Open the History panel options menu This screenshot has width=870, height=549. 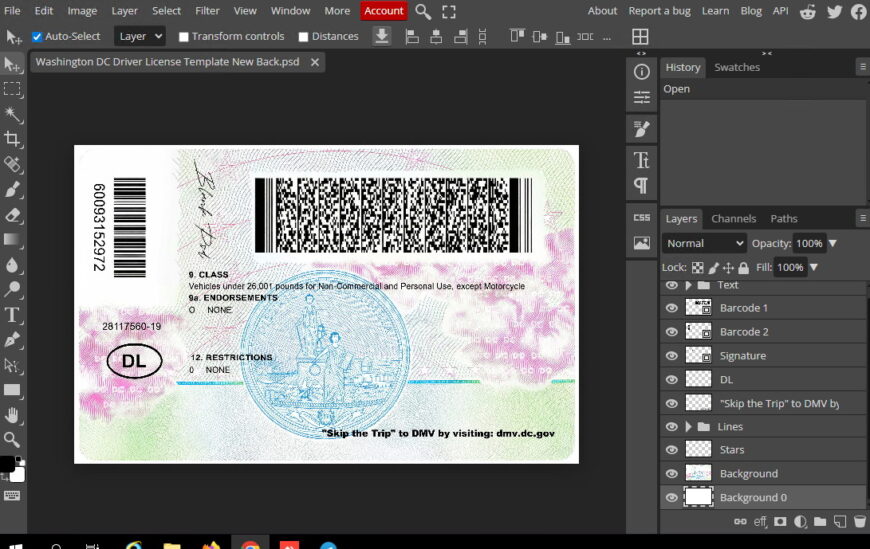862,67
